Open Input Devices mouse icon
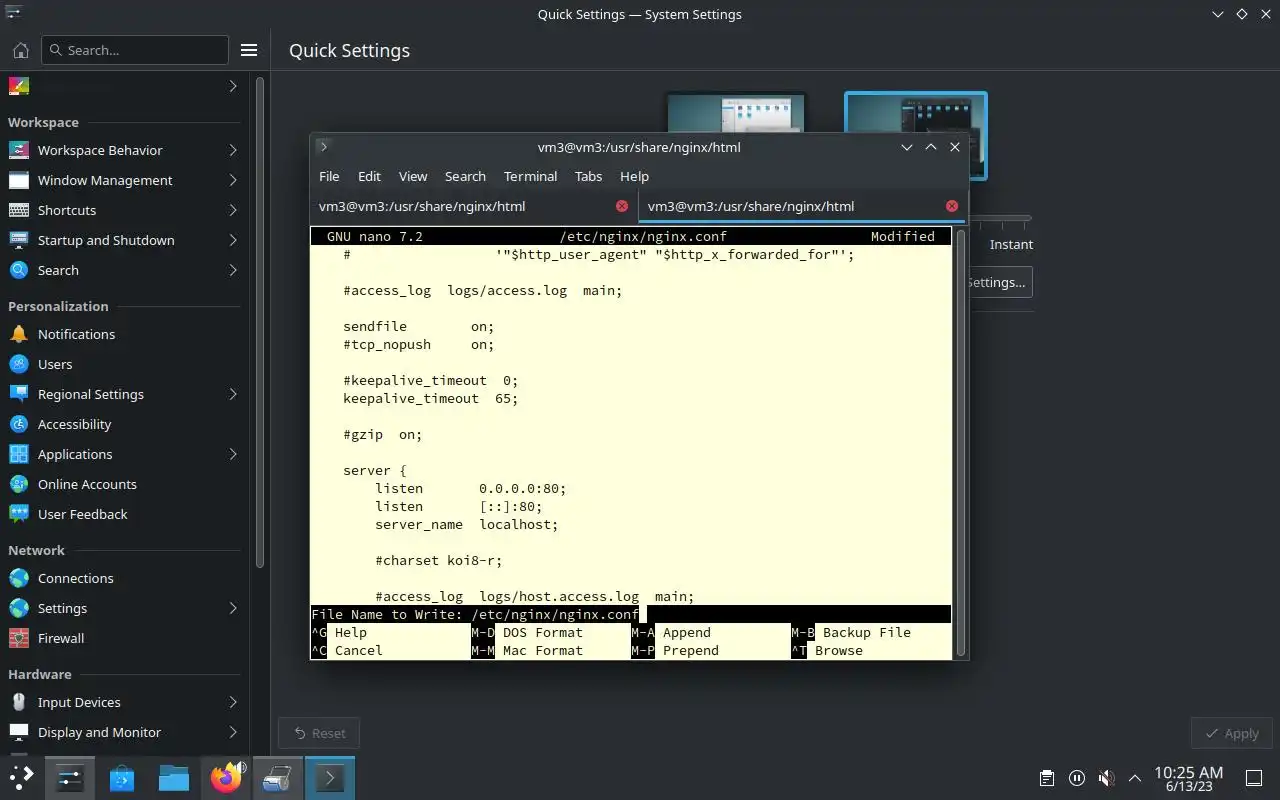This screenshot has height=800, width=1280. (19, 702)
